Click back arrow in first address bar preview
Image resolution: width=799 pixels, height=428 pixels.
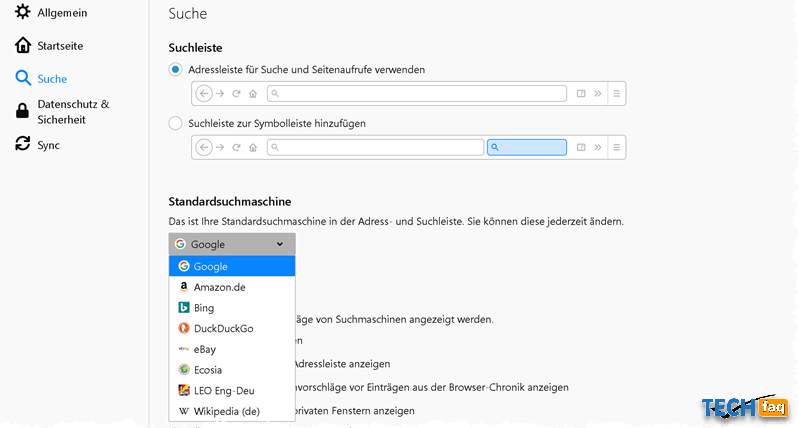click(x=204, y=93)
